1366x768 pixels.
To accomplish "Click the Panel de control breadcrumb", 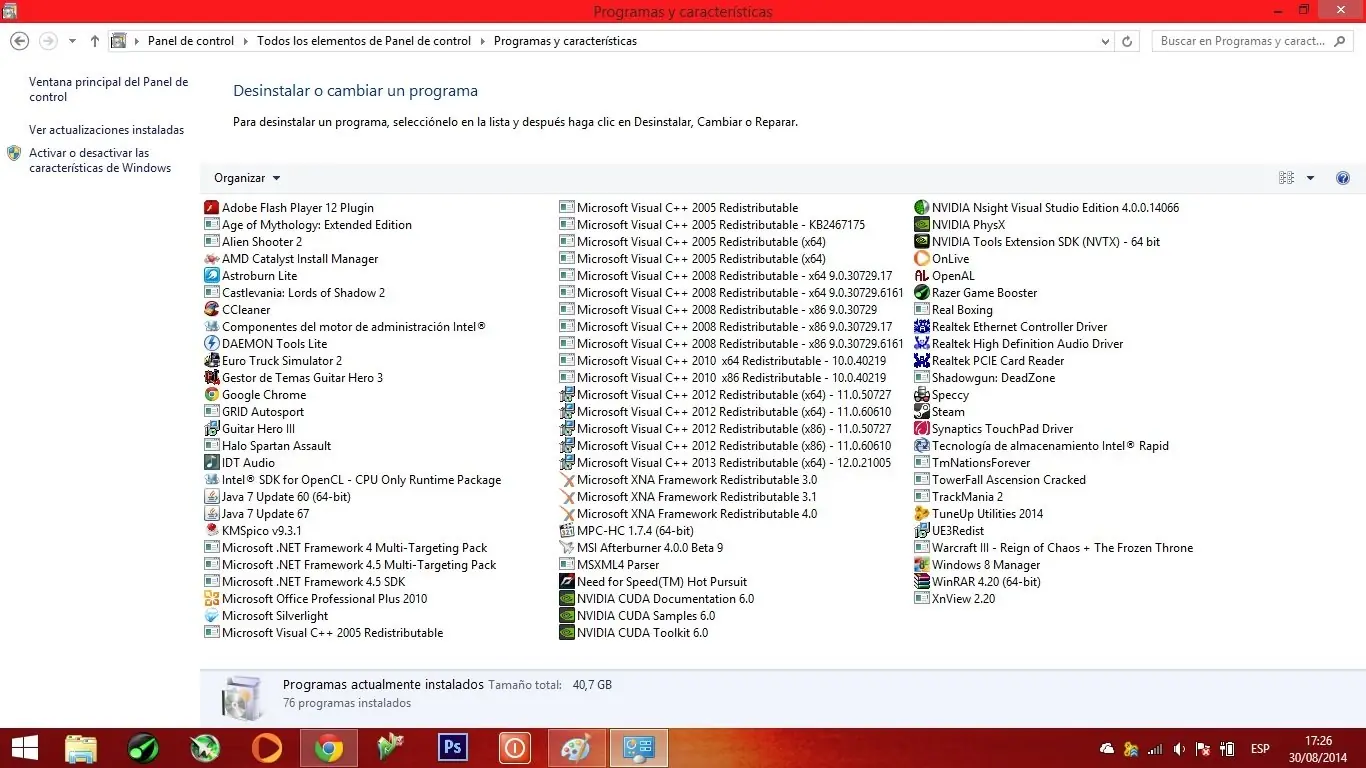I will [191, 41].
